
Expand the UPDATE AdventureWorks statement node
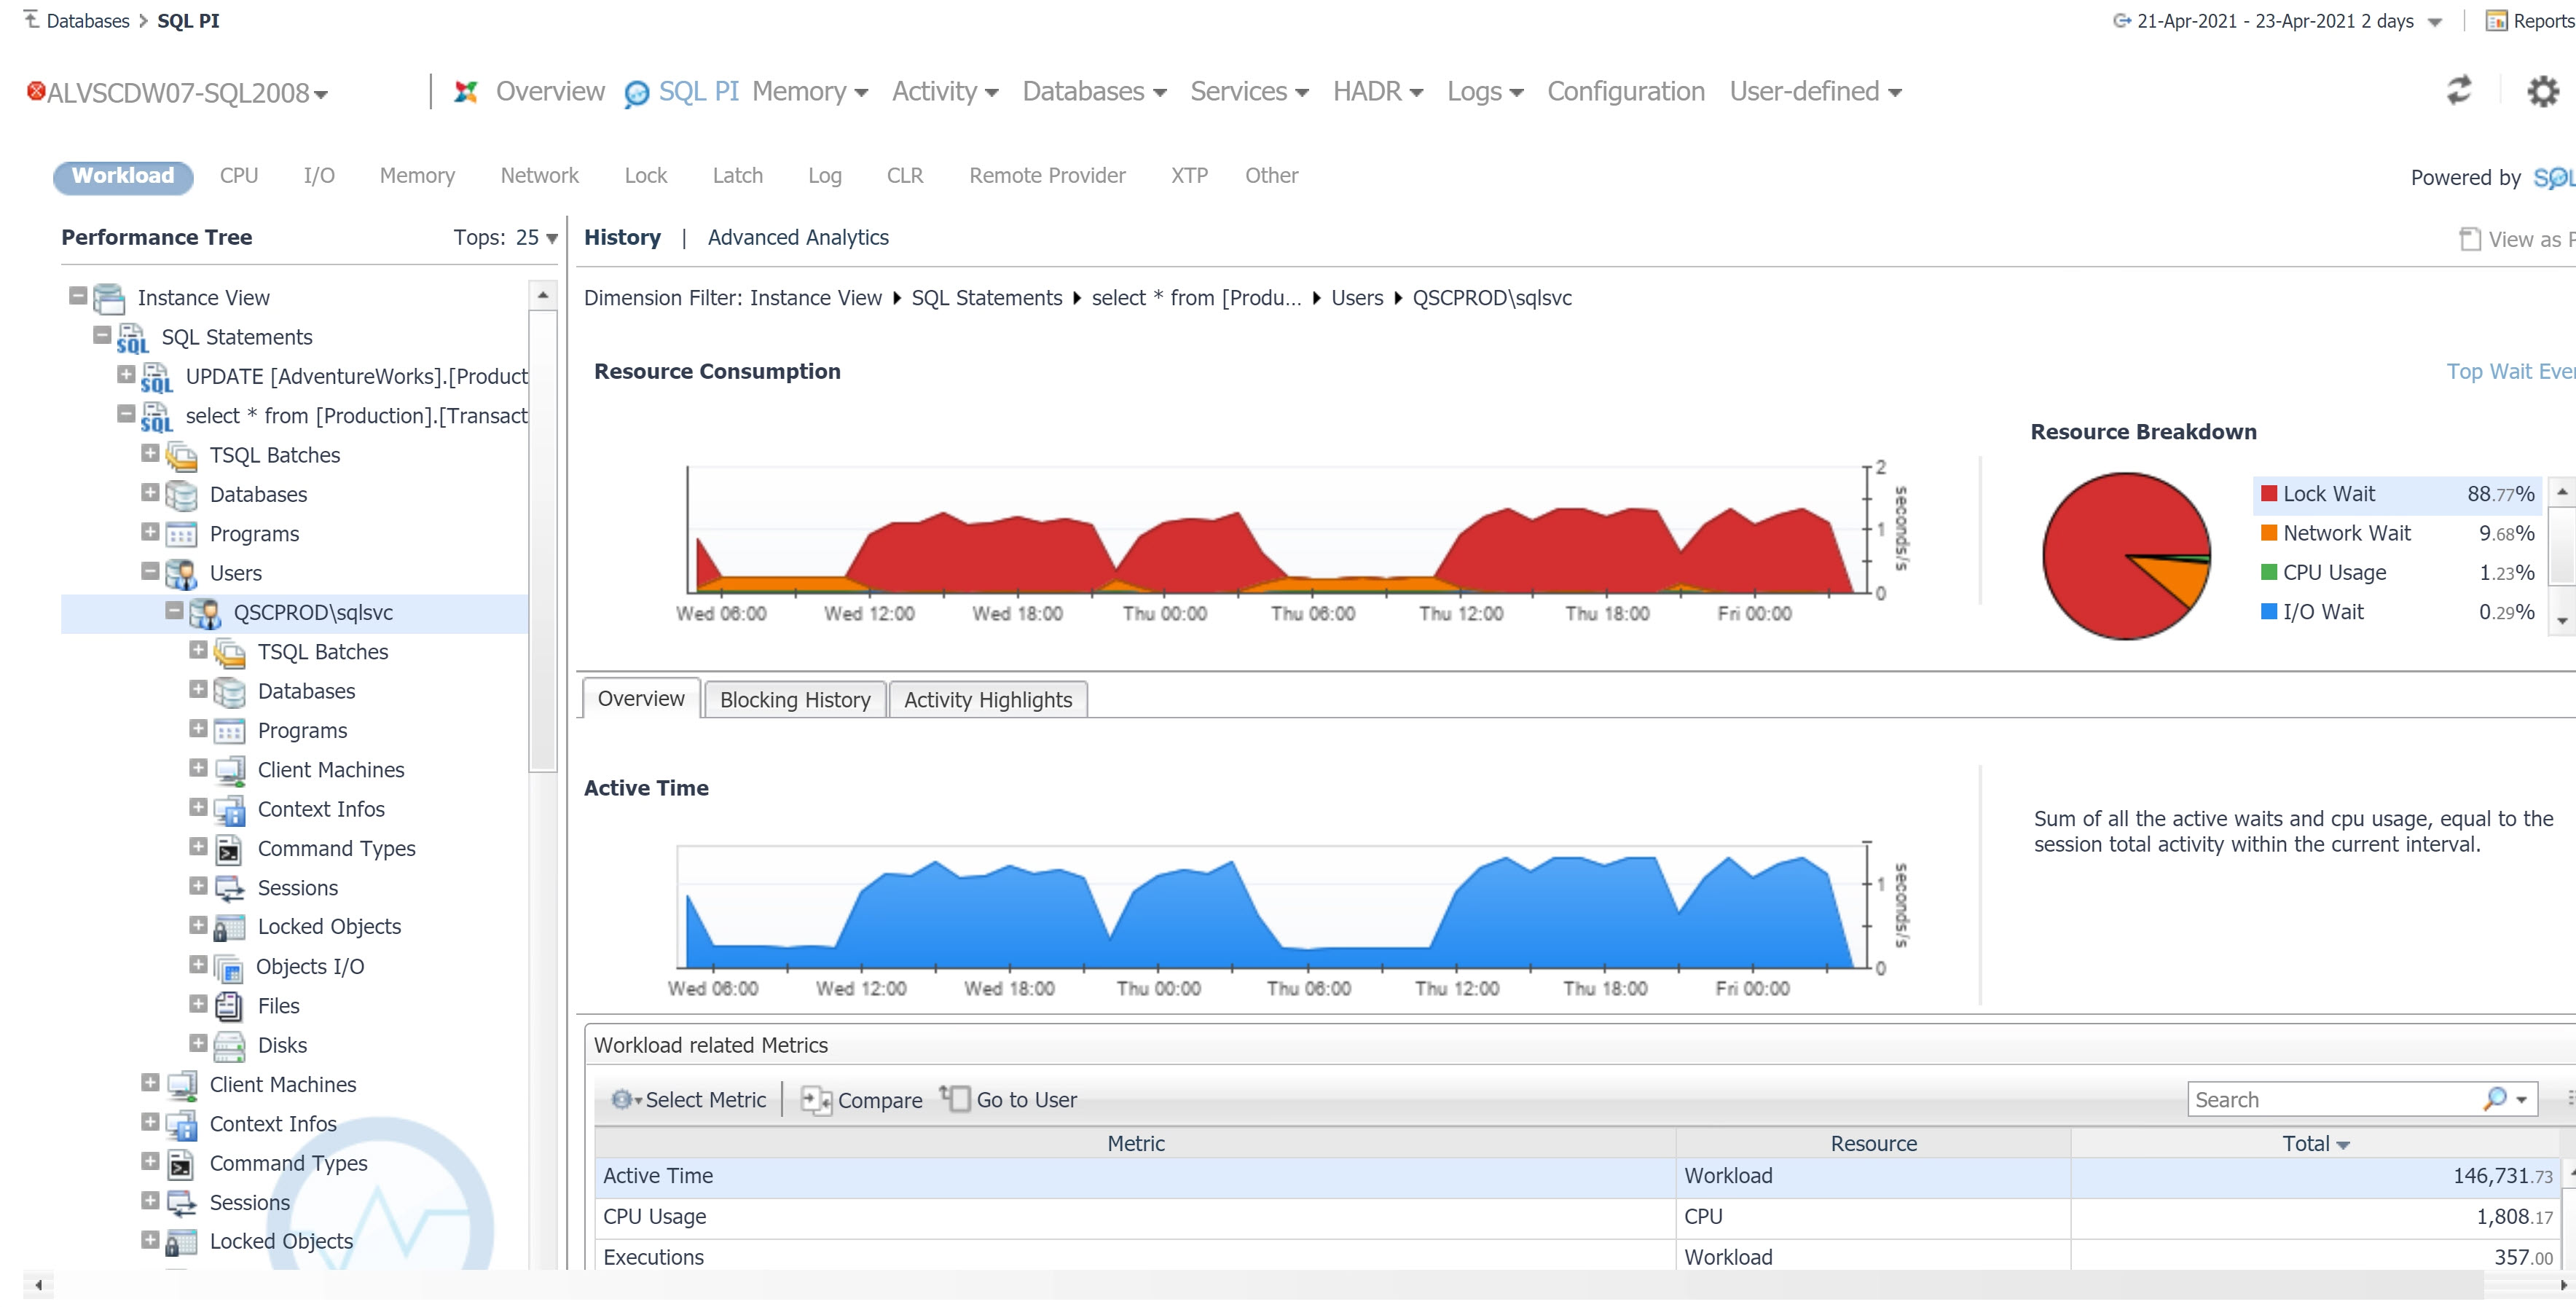(126, 374)
